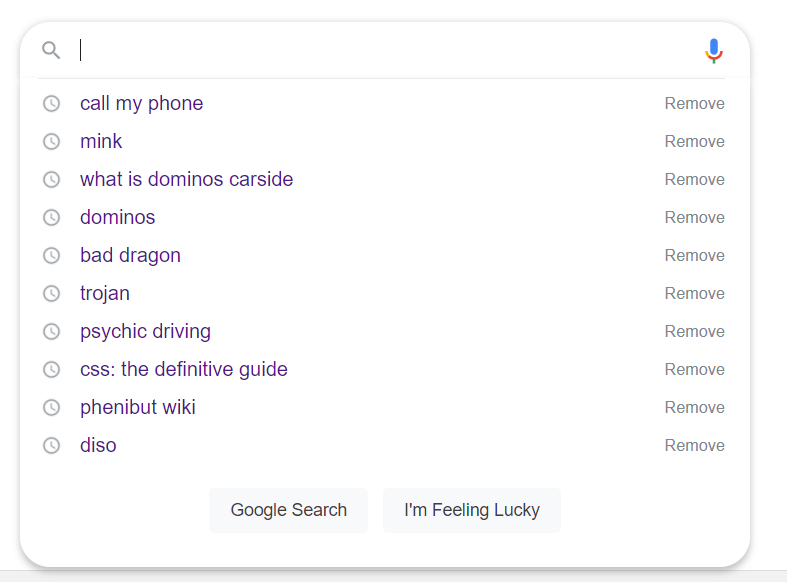Remove the diso suggestion

point(694,446)
